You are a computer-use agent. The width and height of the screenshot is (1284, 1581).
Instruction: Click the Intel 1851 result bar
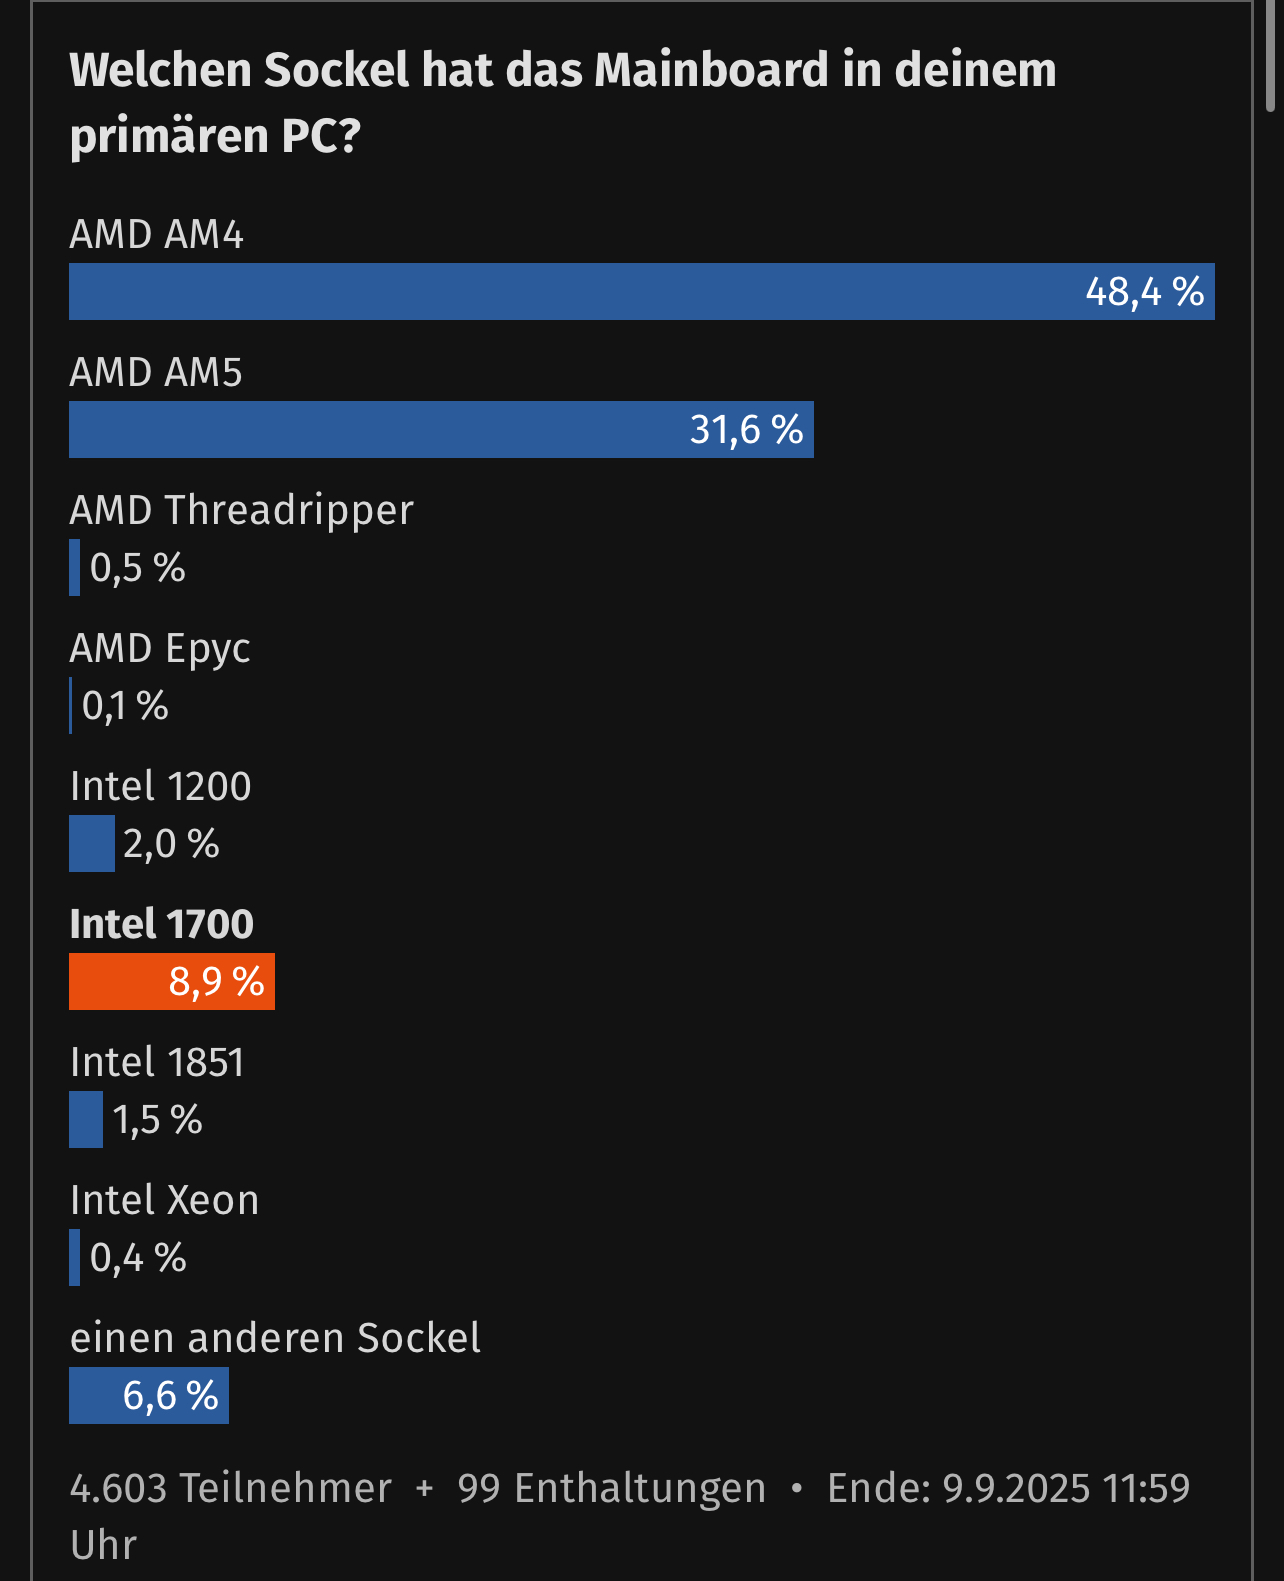(86, 1120)
